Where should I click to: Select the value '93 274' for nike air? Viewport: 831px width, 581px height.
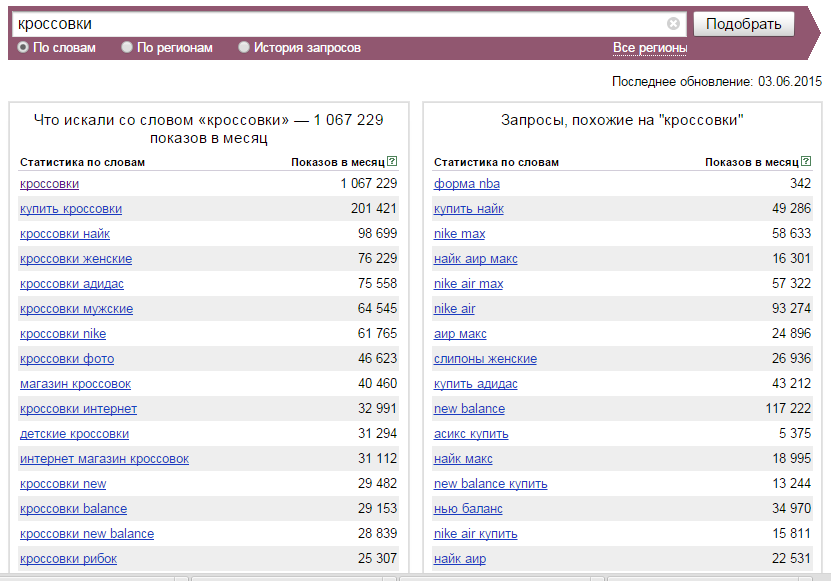[791, 308]
